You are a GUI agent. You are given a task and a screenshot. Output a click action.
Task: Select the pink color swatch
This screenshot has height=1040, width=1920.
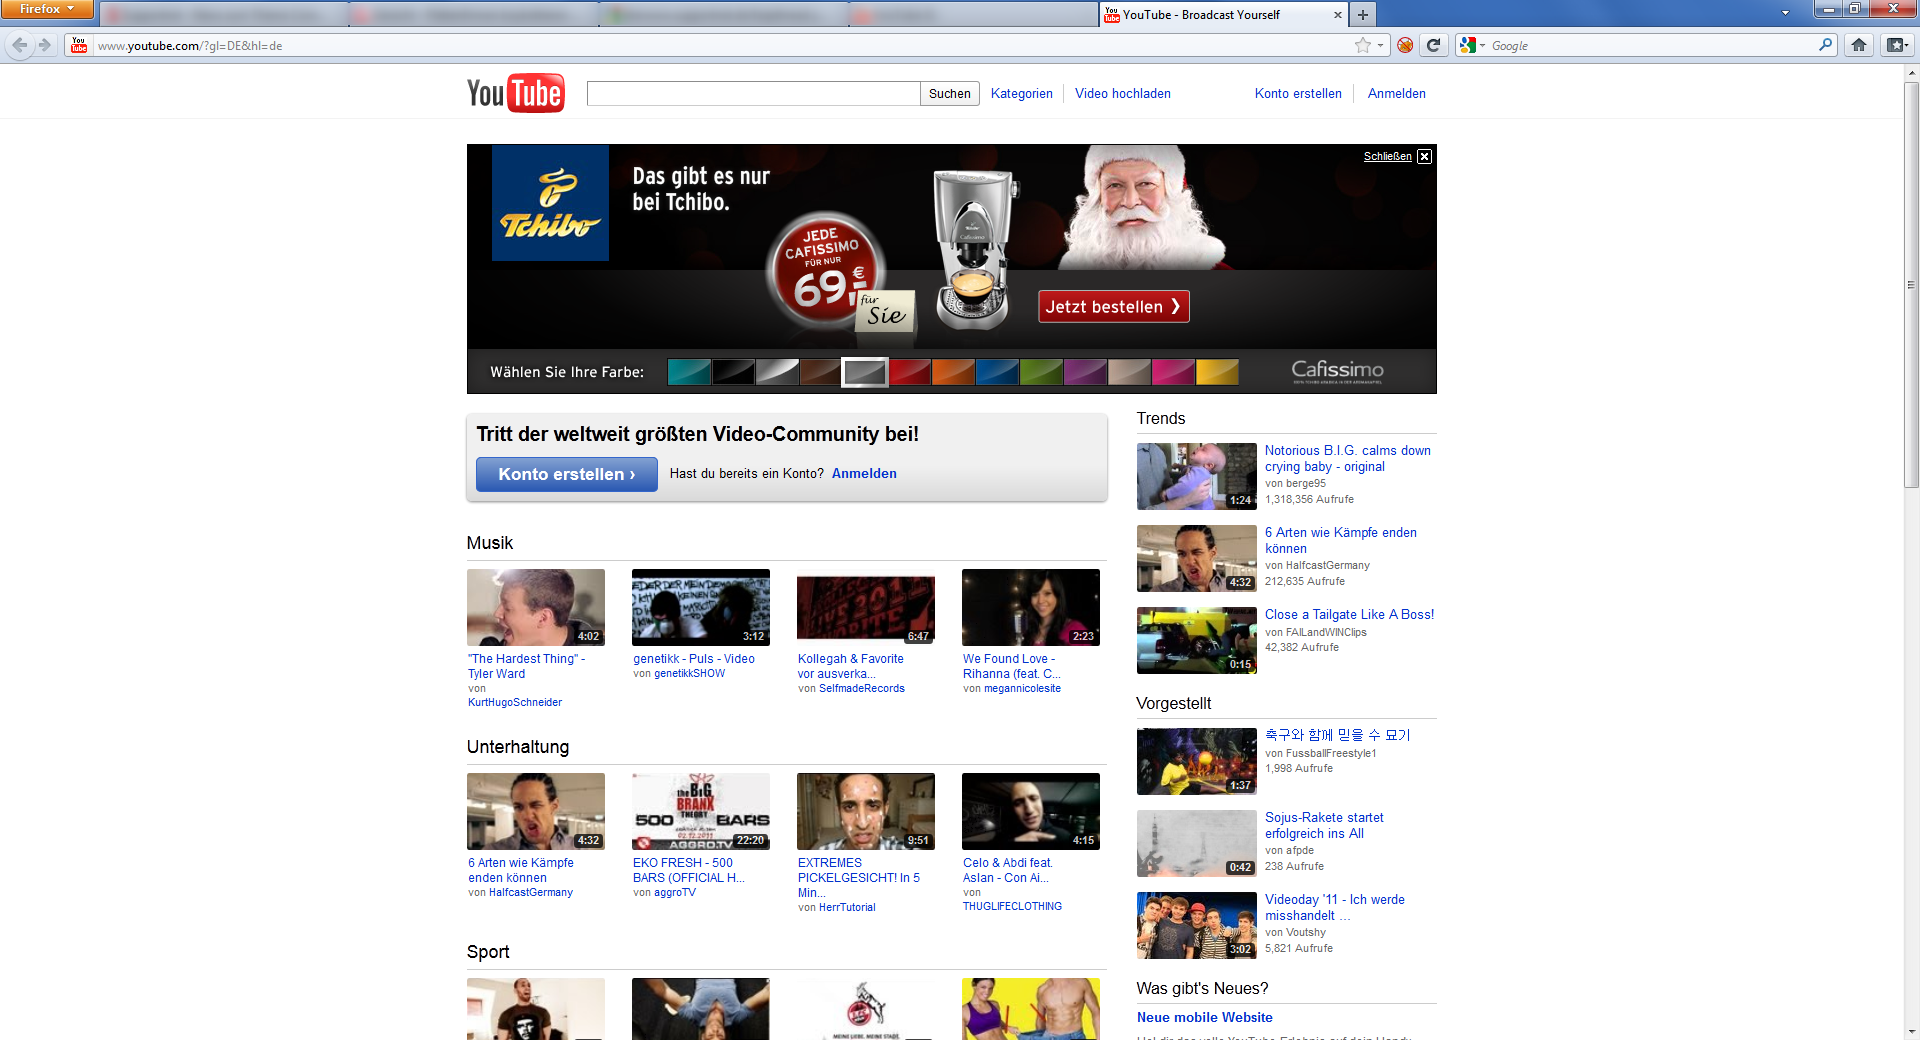1173,372
